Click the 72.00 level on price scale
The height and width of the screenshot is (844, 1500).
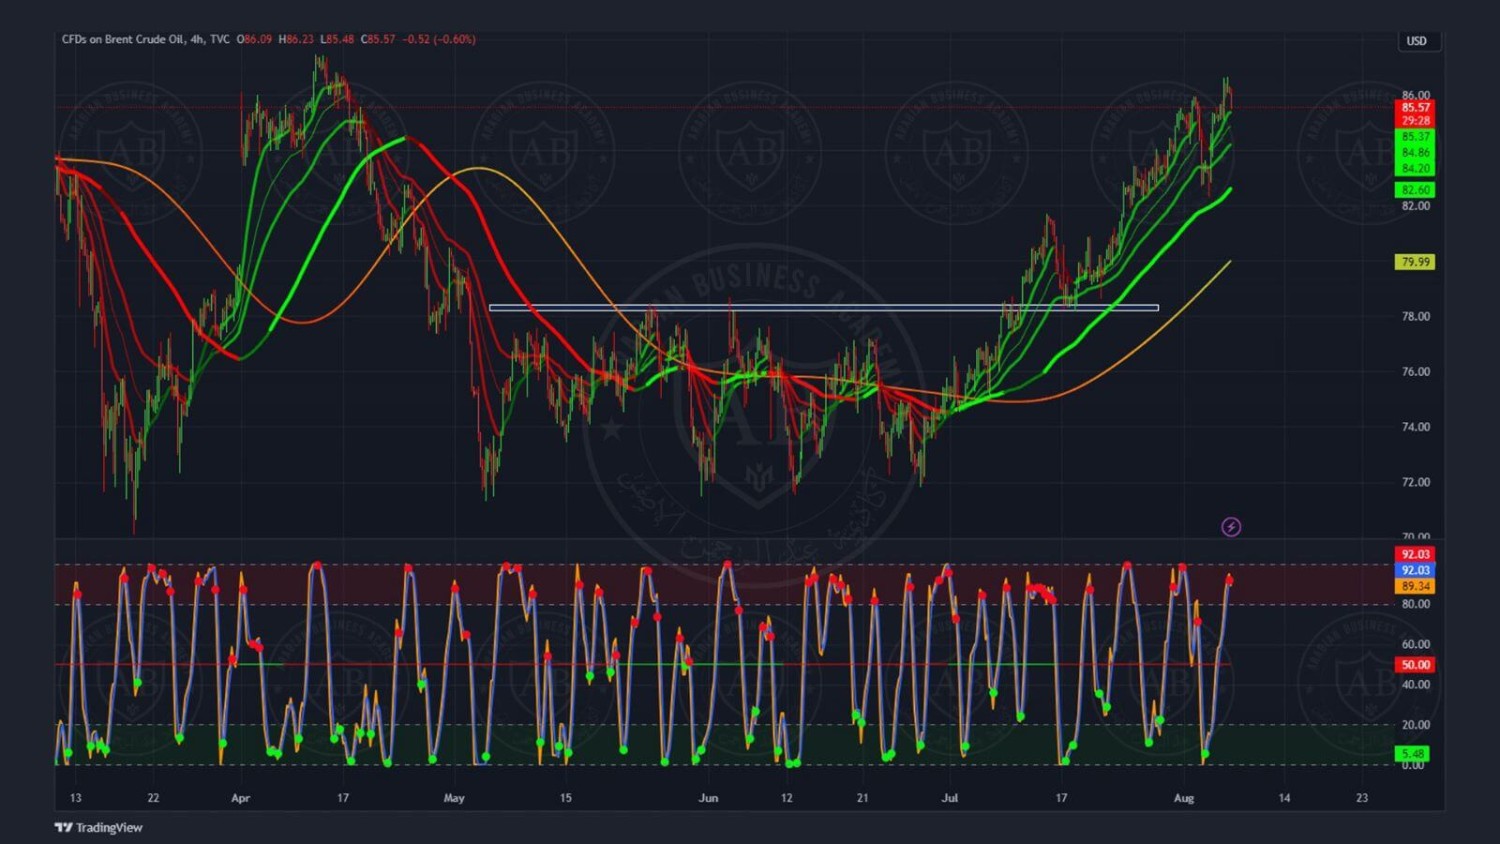coord(1416,482)
